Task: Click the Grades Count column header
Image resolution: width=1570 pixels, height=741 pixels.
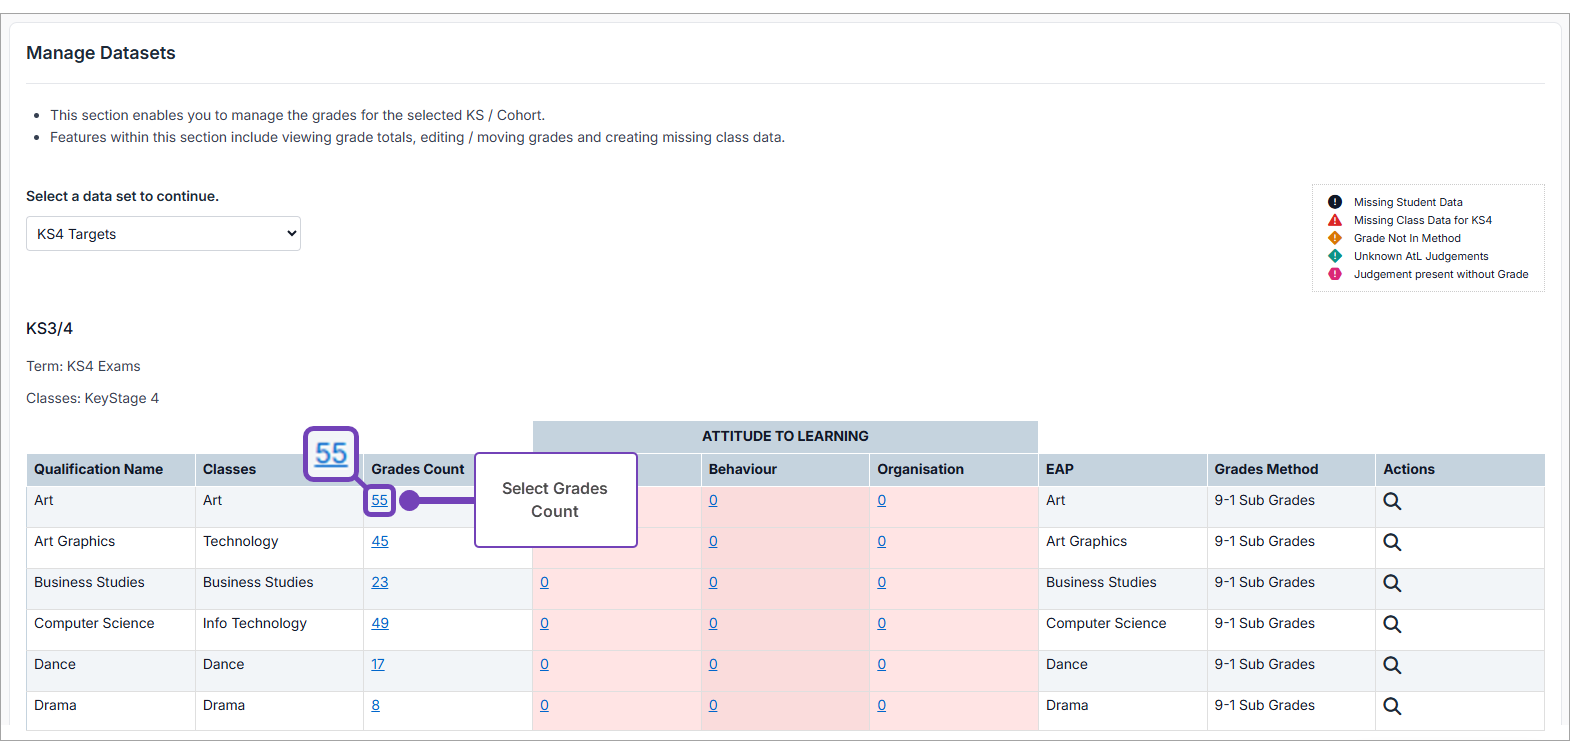Action: tap(418, 469)
